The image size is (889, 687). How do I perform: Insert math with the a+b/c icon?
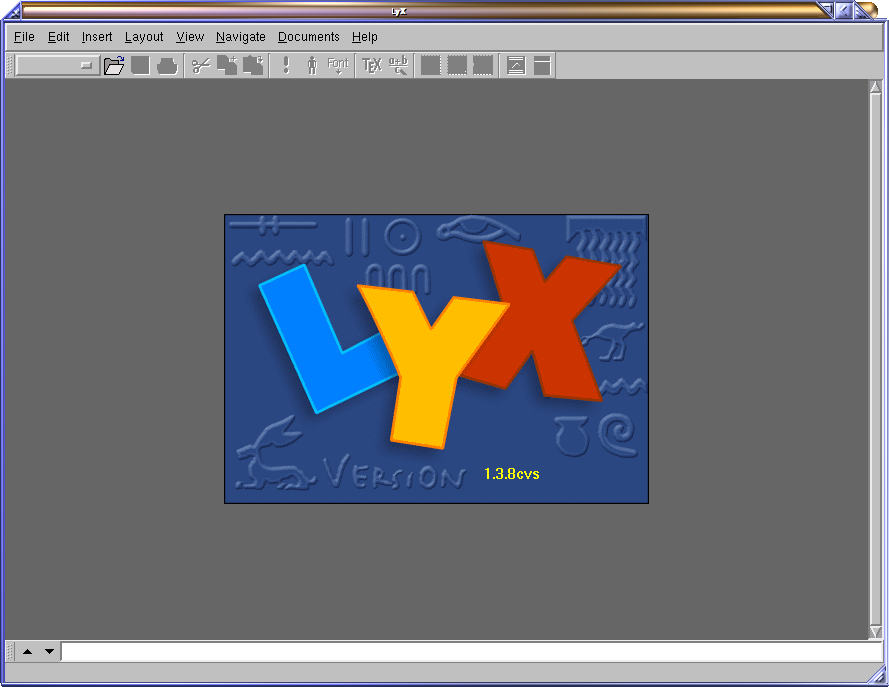pos(398,66)
